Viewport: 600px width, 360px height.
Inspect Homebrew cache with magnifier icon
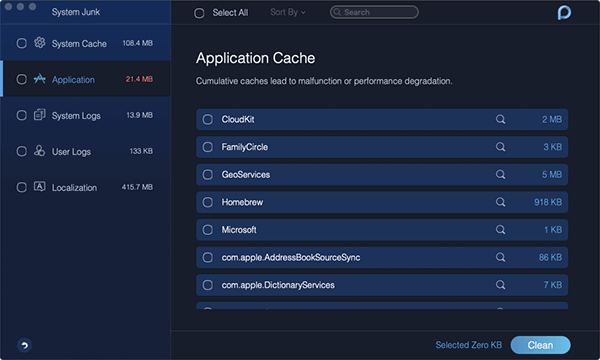pos(500,202)
